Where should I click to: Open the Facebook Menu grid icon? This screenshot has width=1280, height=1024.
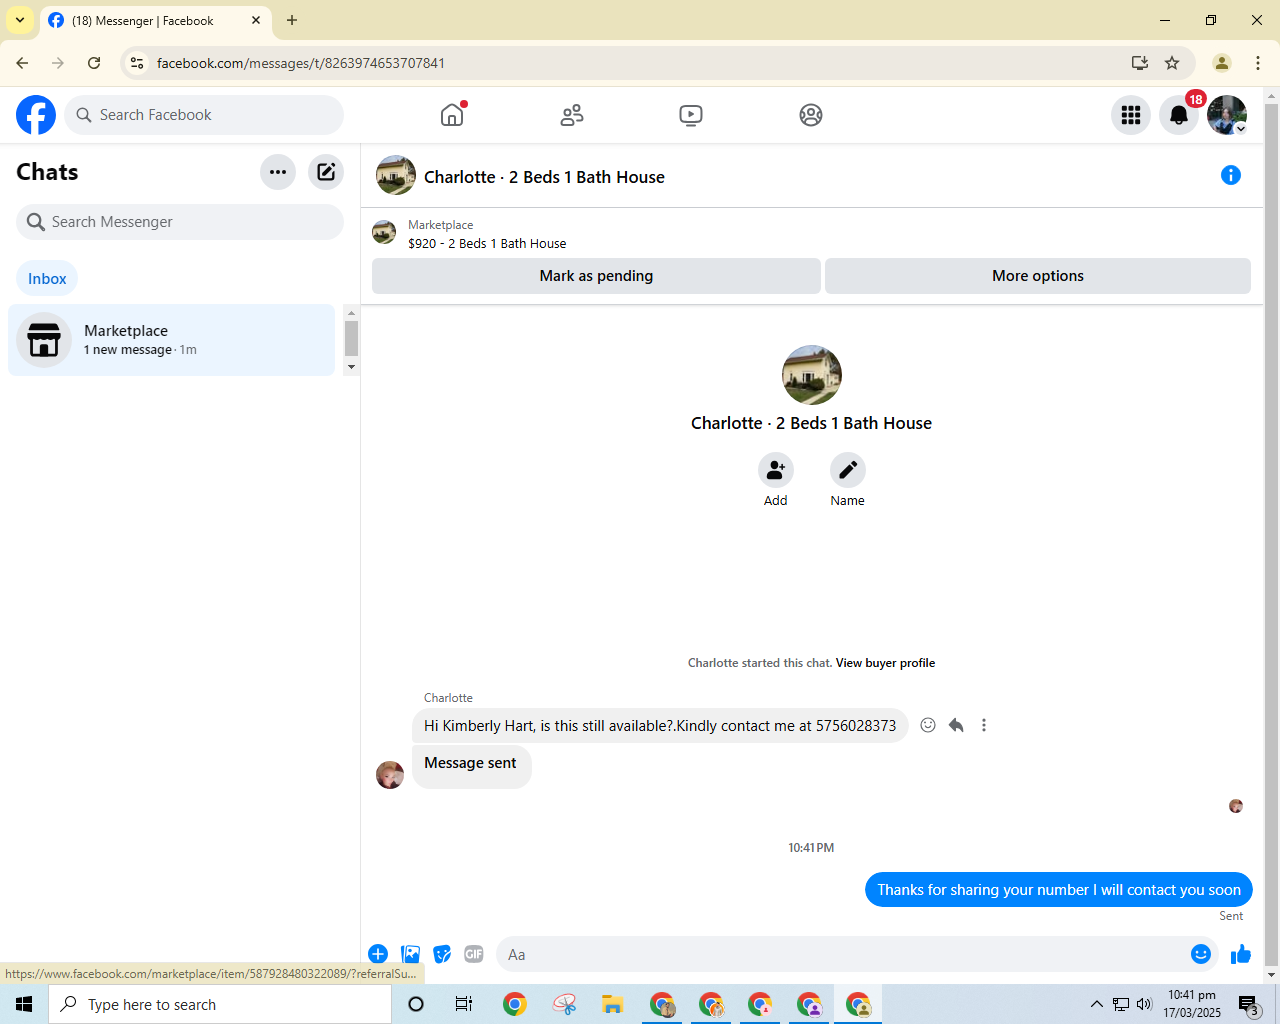(1131, 115)
